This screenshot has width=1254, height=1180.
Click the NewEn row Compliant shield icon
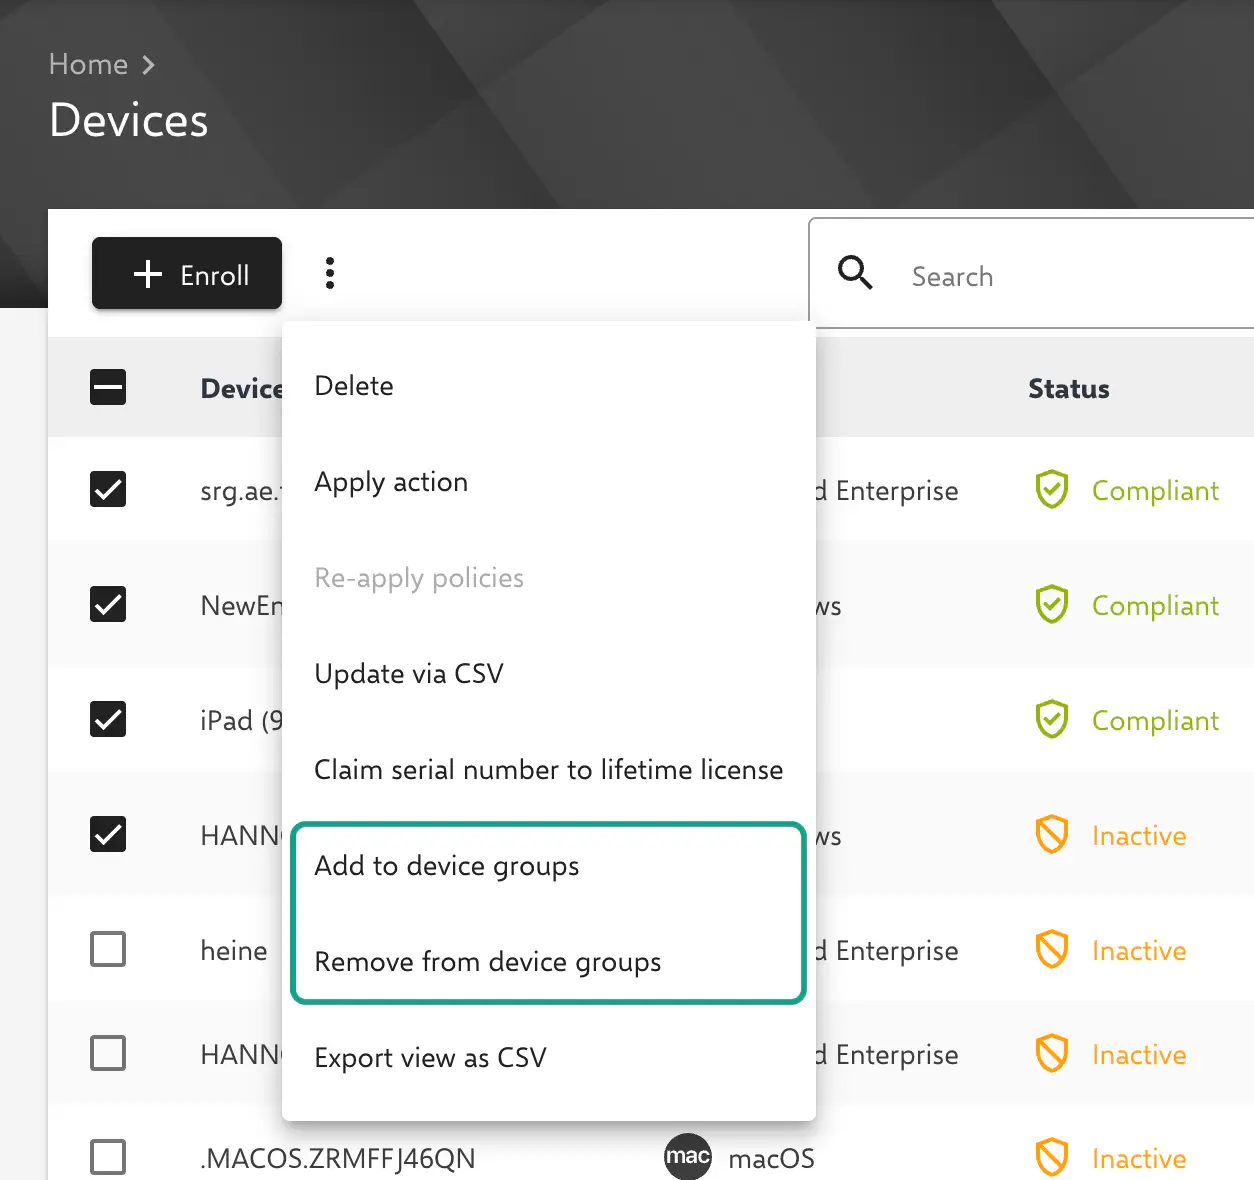point(1052,604)
